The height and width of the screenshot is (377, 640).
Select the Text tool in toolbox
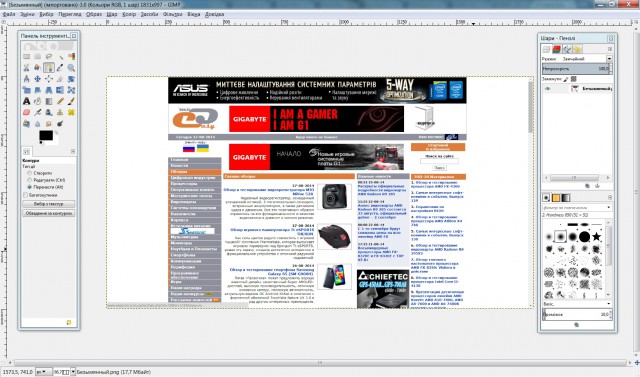[x=27, y=101]
